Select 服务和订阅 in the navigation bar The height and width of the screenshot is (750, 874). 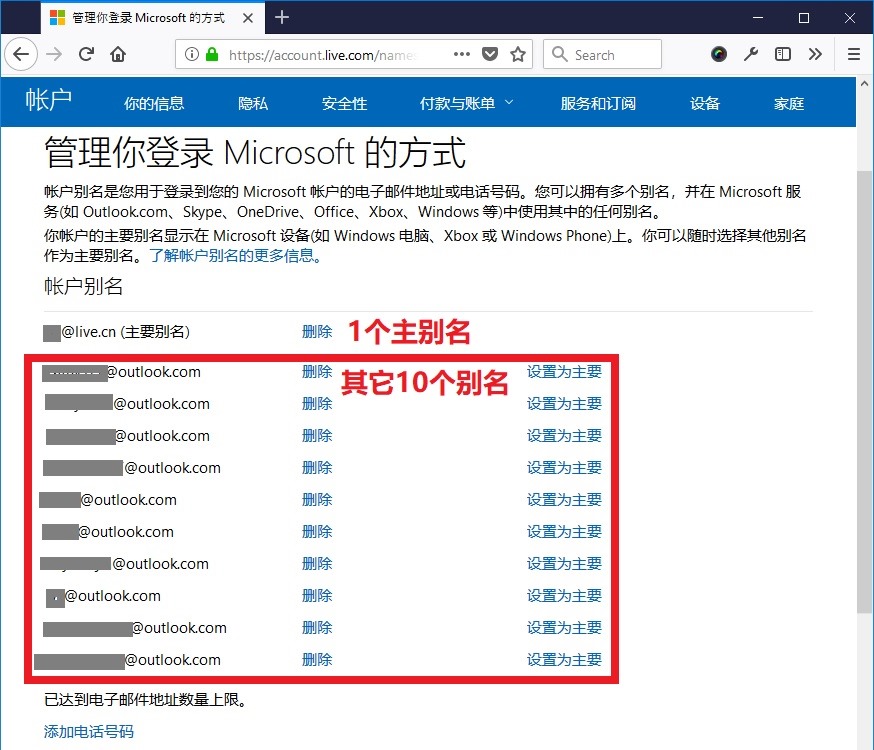[598, 103]
